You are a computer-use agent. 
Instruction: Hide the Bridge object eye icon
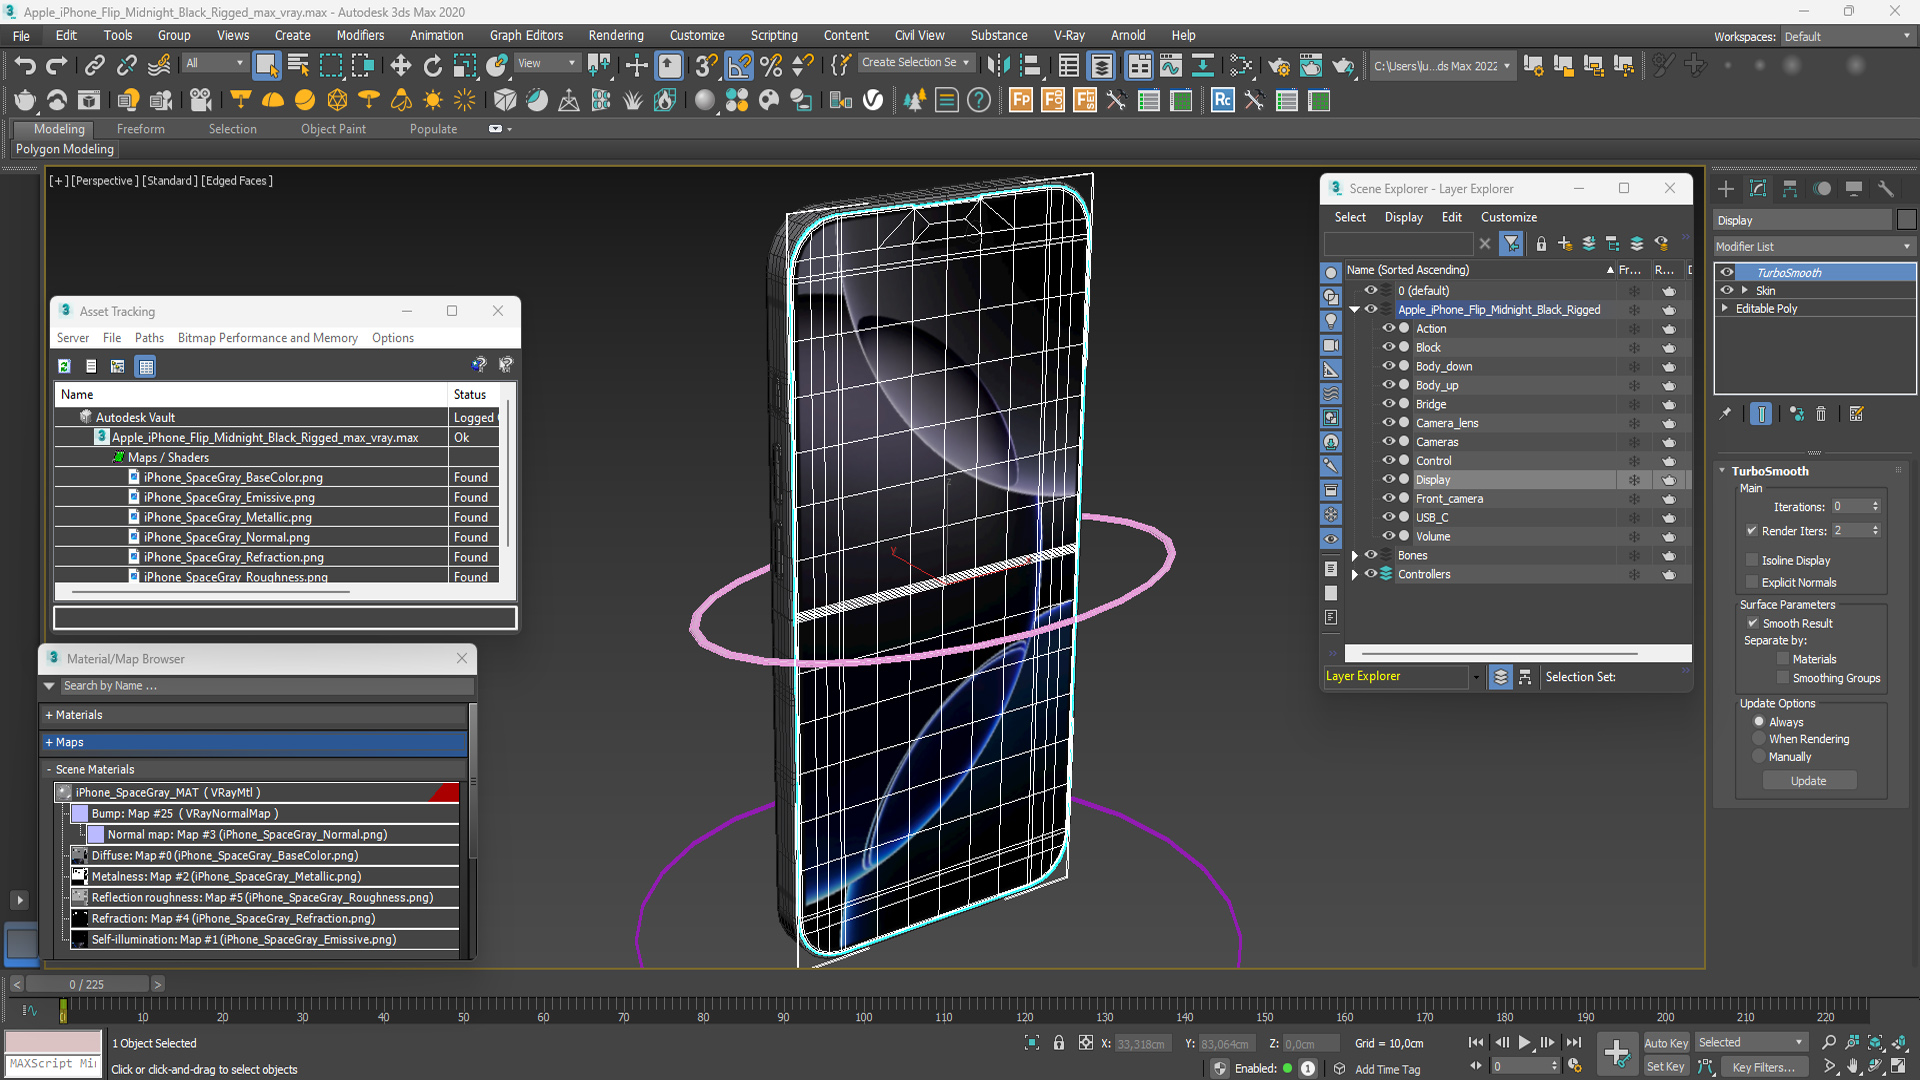[1388, 404]
